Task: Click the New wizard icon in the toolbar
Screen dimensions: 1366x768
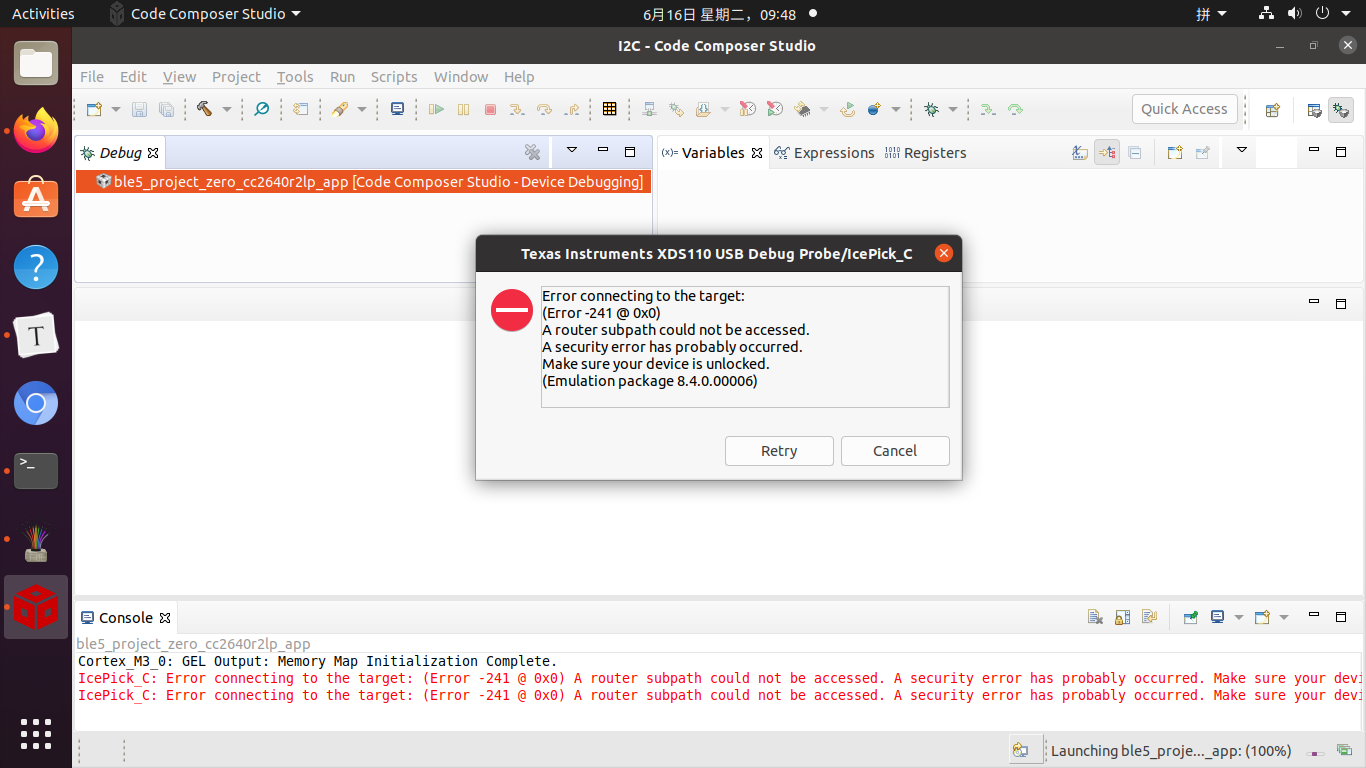Action: click(94, 109)
